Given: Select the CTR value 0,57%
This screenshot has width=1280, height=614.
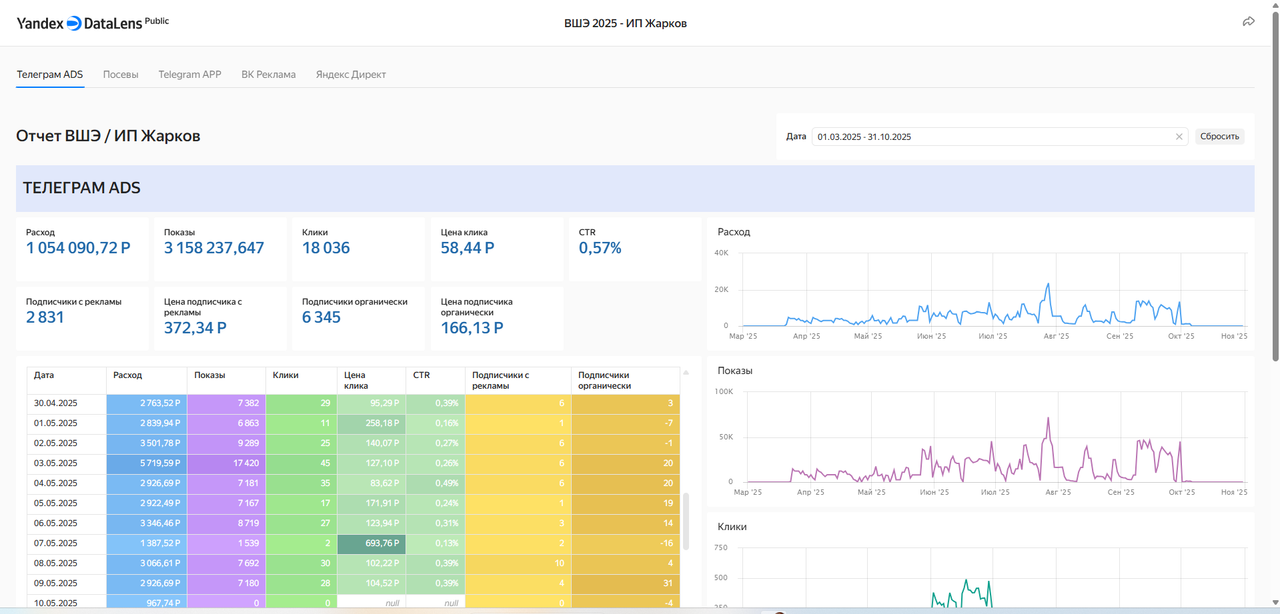Looking at the screenshot, I should click(600, 248).
